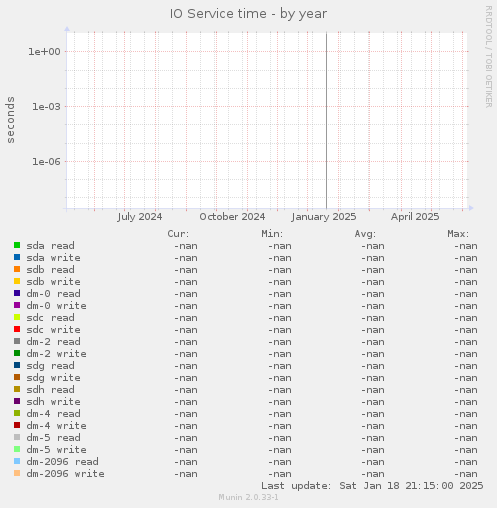
Task: Click the dm-4 read legend label
Action: point(53,414)
